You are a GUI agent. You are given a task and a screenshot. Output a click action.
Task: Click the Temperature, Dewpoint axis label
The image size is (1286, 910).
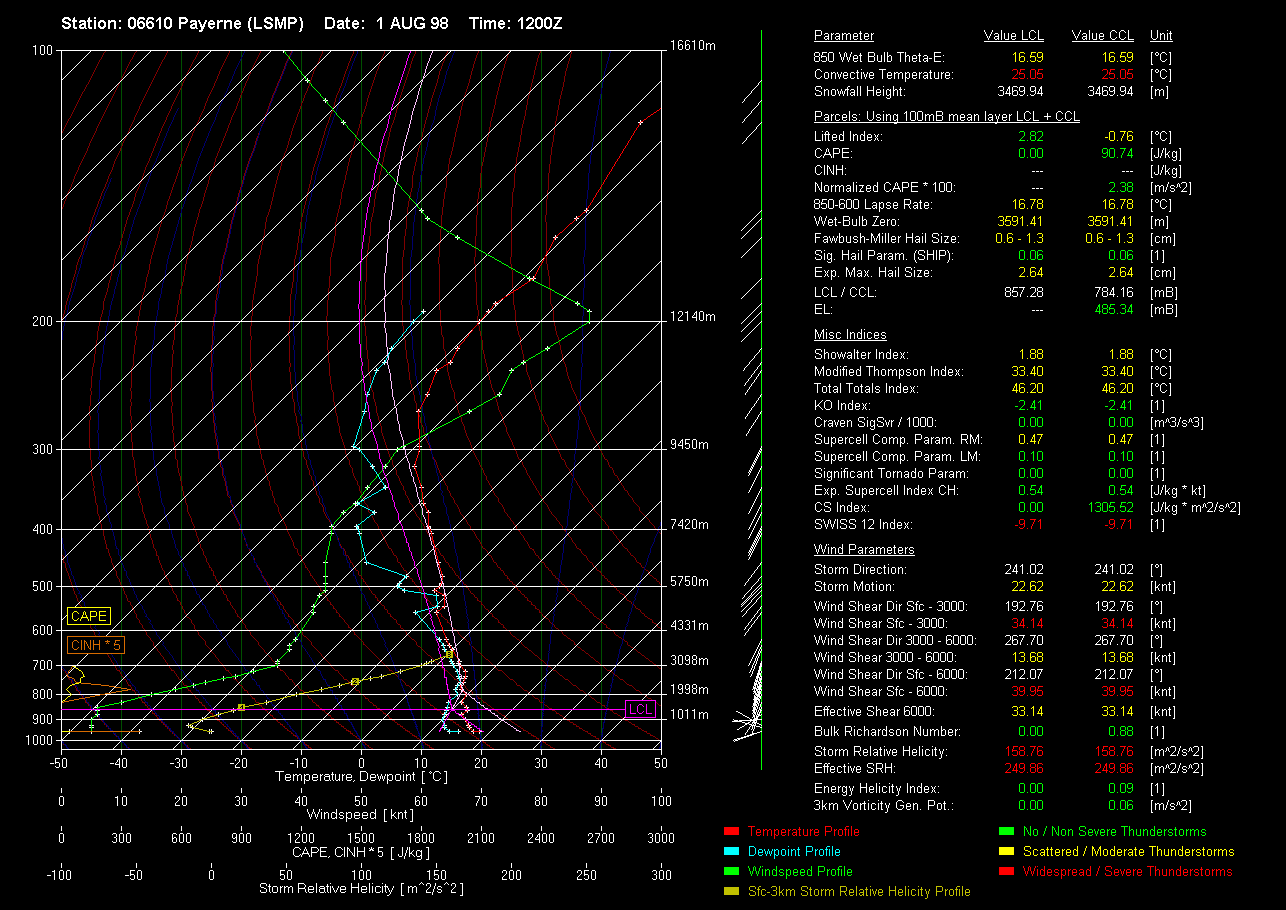point(361,777)
